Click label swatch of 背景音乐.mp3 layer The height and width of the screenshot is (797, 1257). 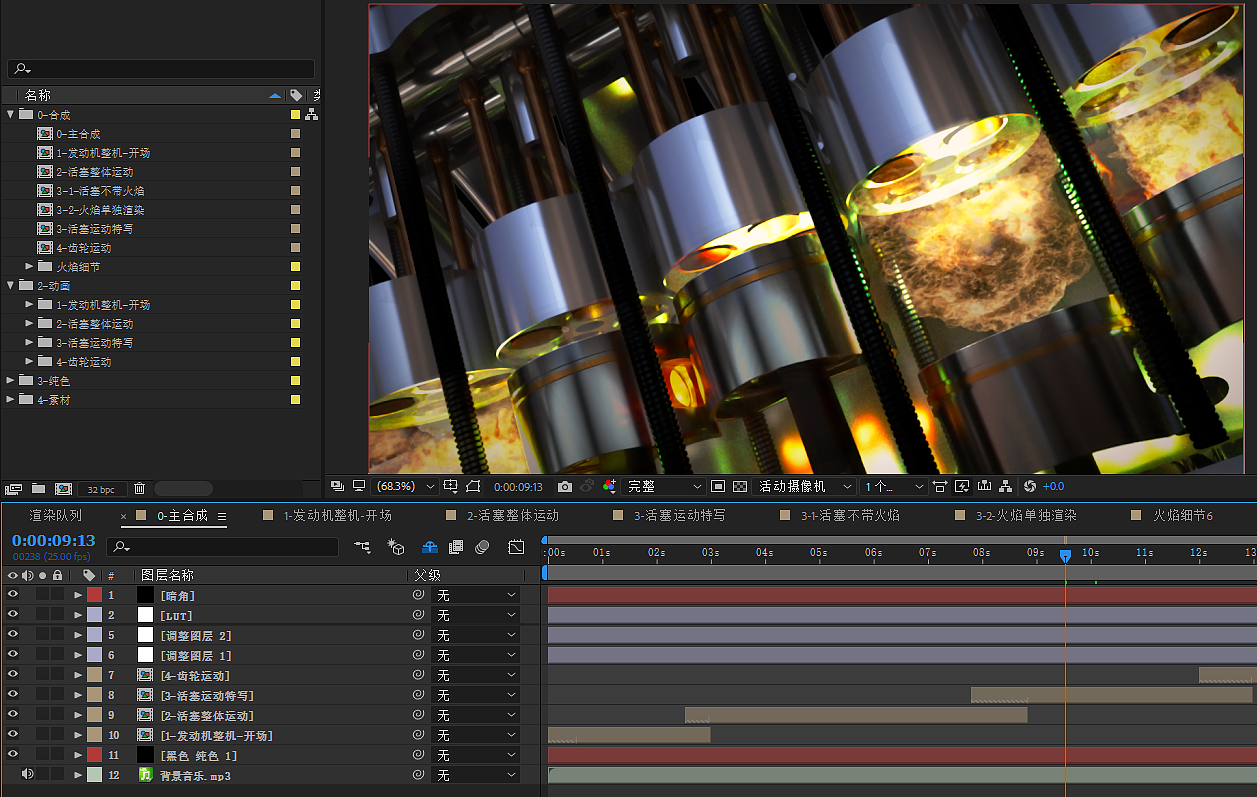click(x=94, y=775)
